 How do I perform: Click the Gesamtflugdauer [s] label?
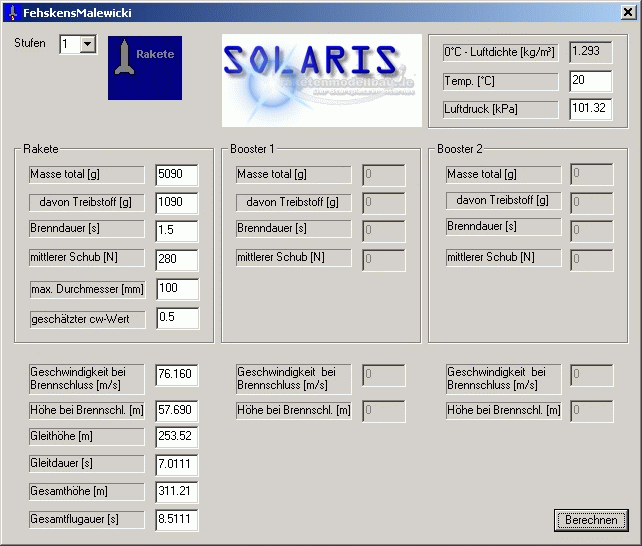click(86, 519)
